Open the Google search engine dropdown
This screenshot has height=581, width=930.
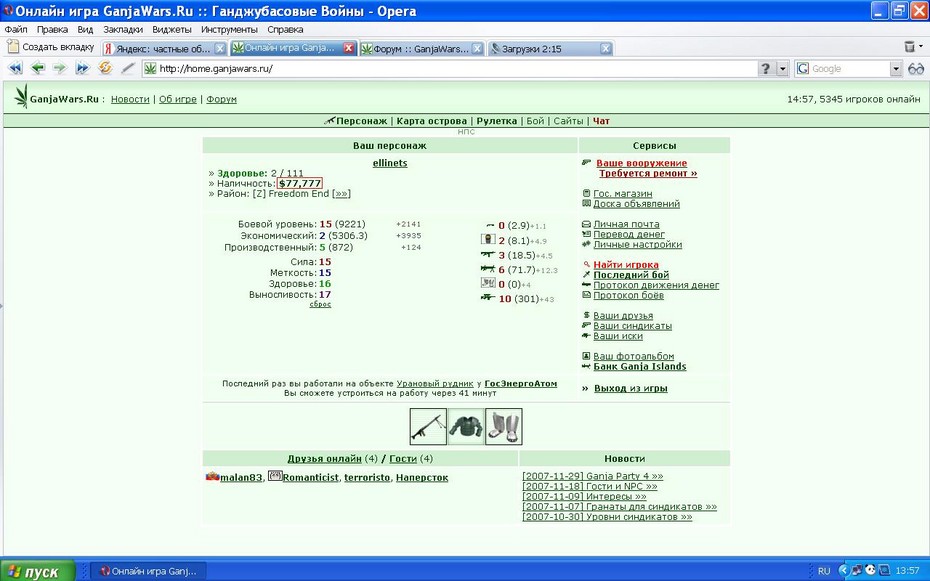896,69
